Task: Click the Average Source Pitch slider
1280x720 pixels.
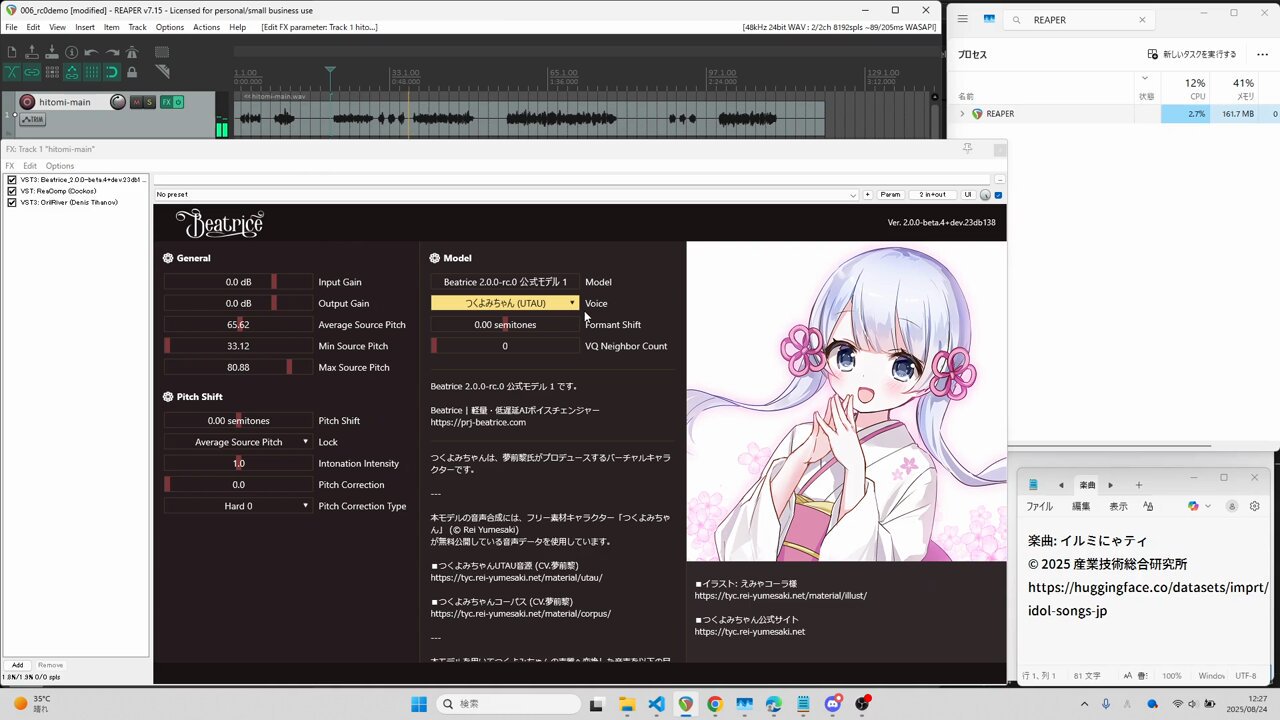Action: (238, 325)
